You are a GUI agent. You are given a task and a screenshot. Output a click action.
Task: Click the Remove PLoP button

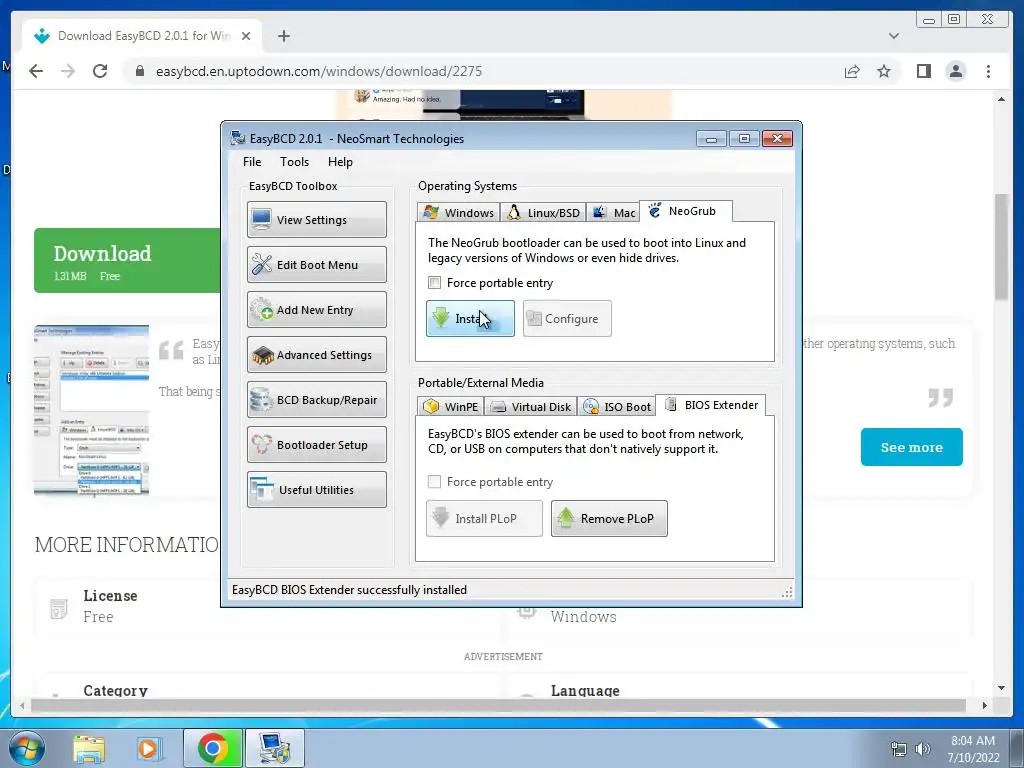point(609,519)
